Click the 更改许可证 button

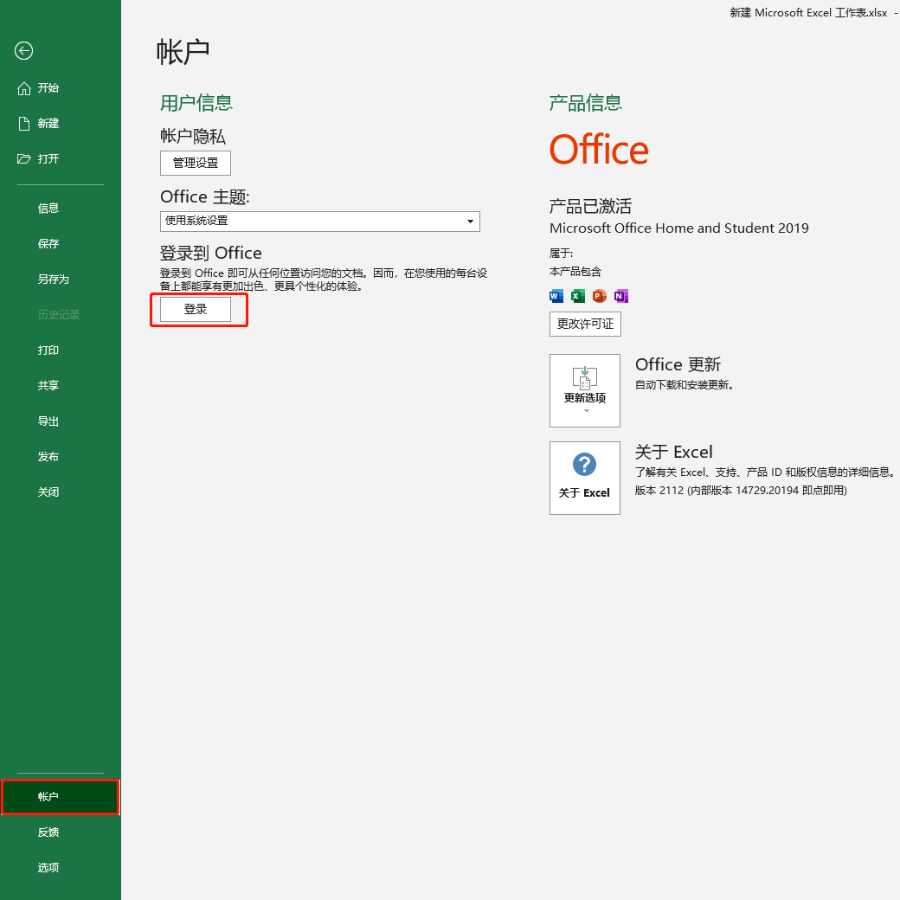(585, 324)
